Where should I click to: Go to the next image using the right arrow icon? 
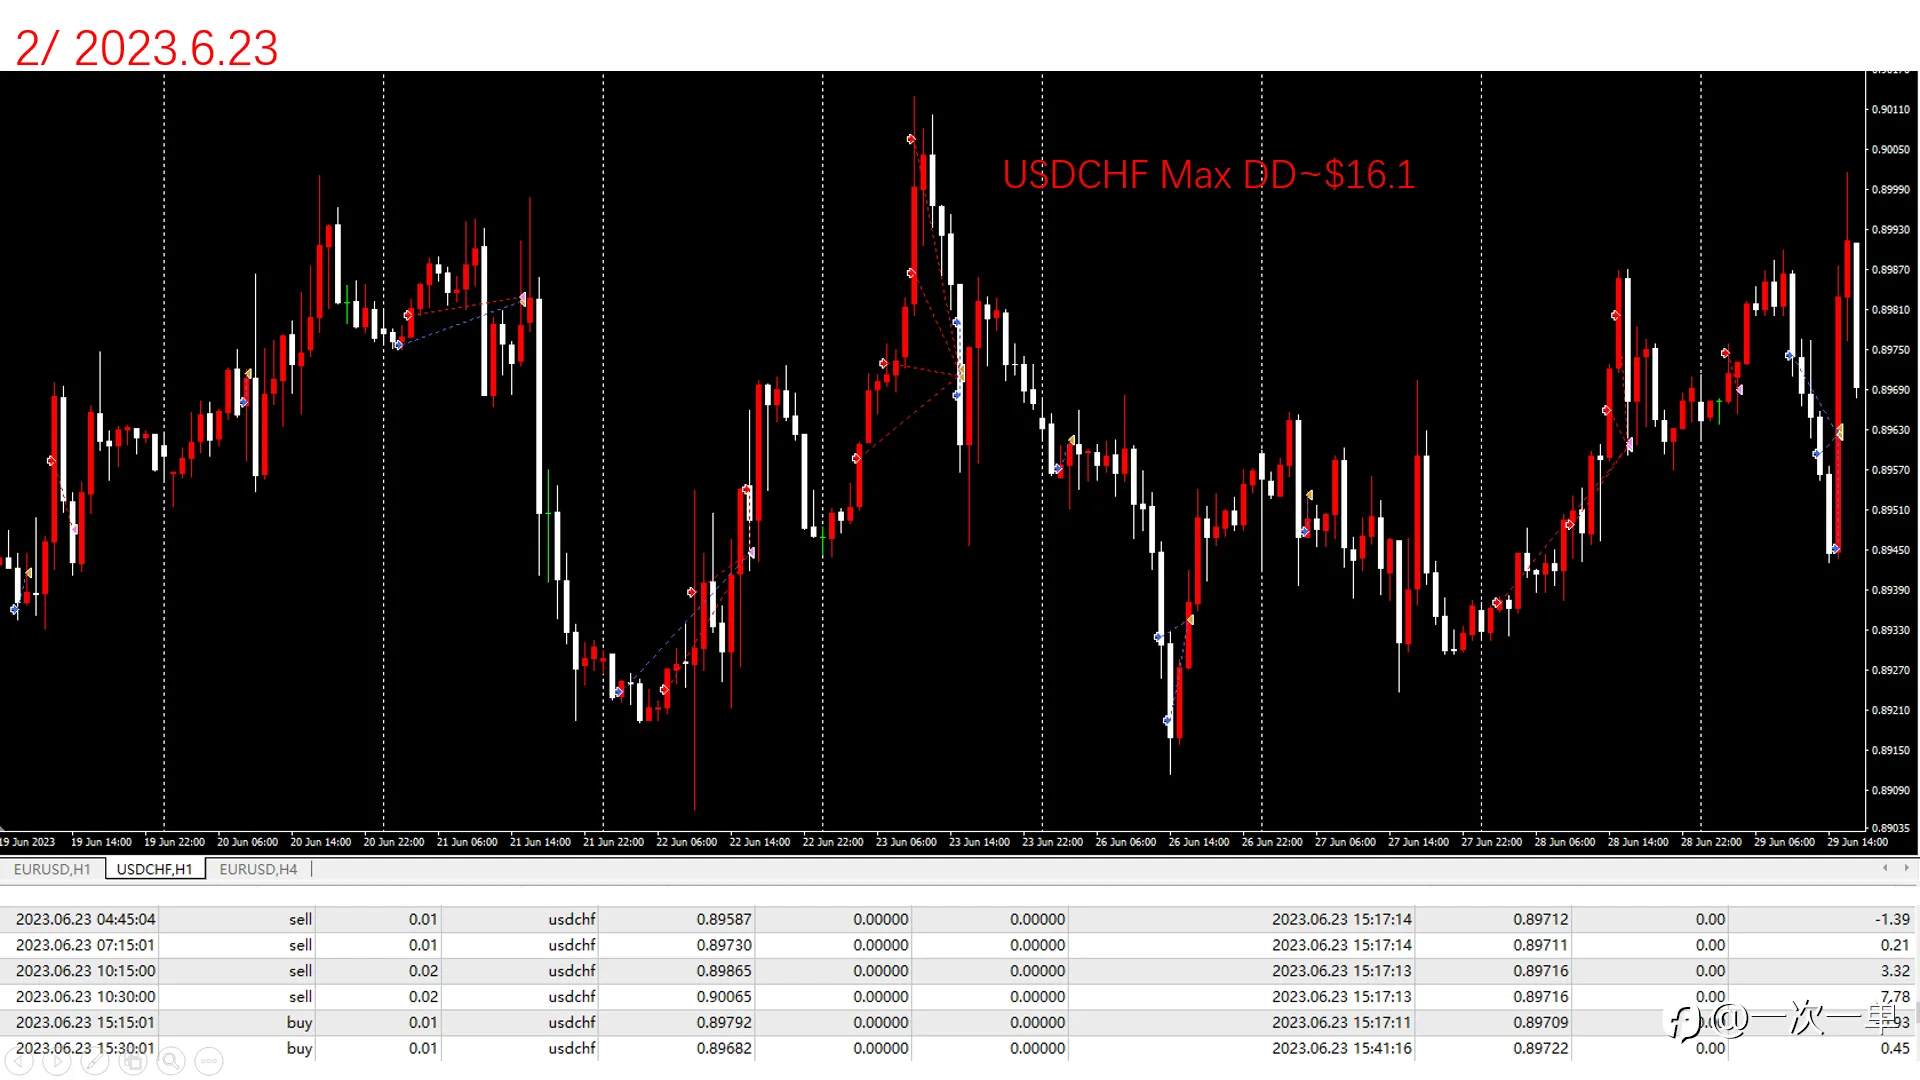[x=56, y=1061]
